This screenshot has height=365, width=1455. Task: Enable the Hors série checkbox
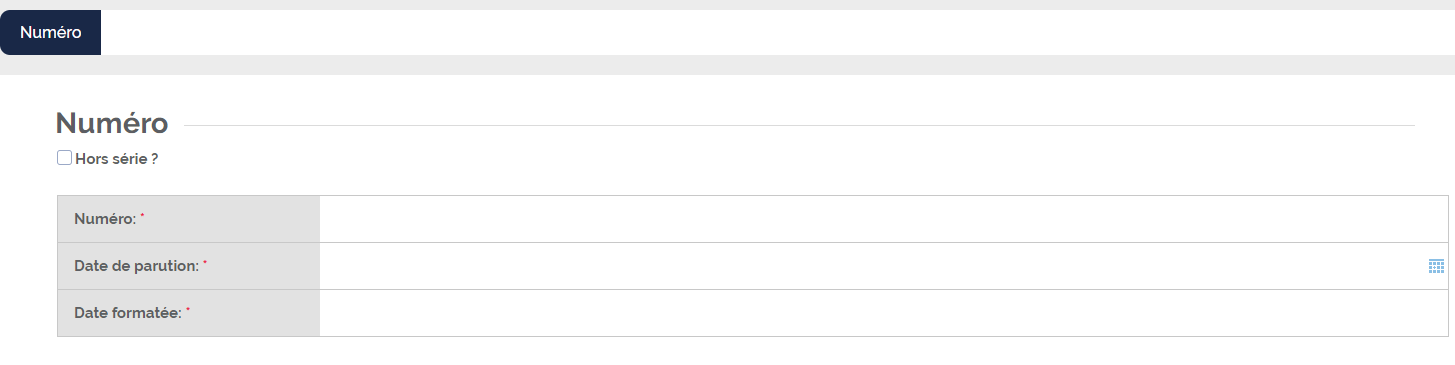pyautogui.click(x=64, y=157)
